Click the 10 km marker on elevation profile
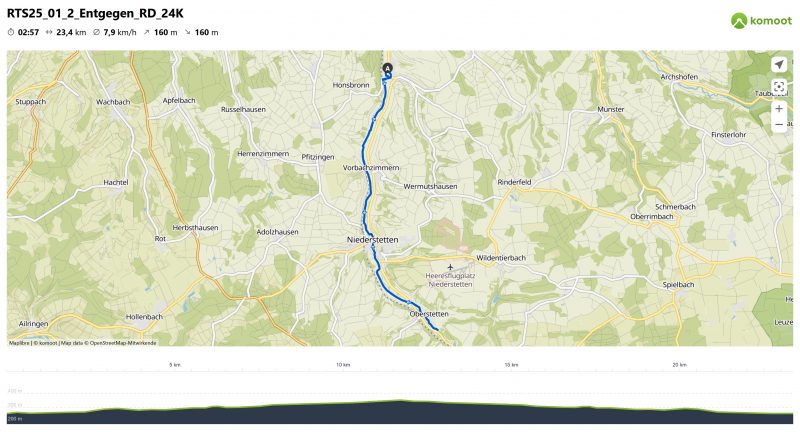 coord(343,365)
